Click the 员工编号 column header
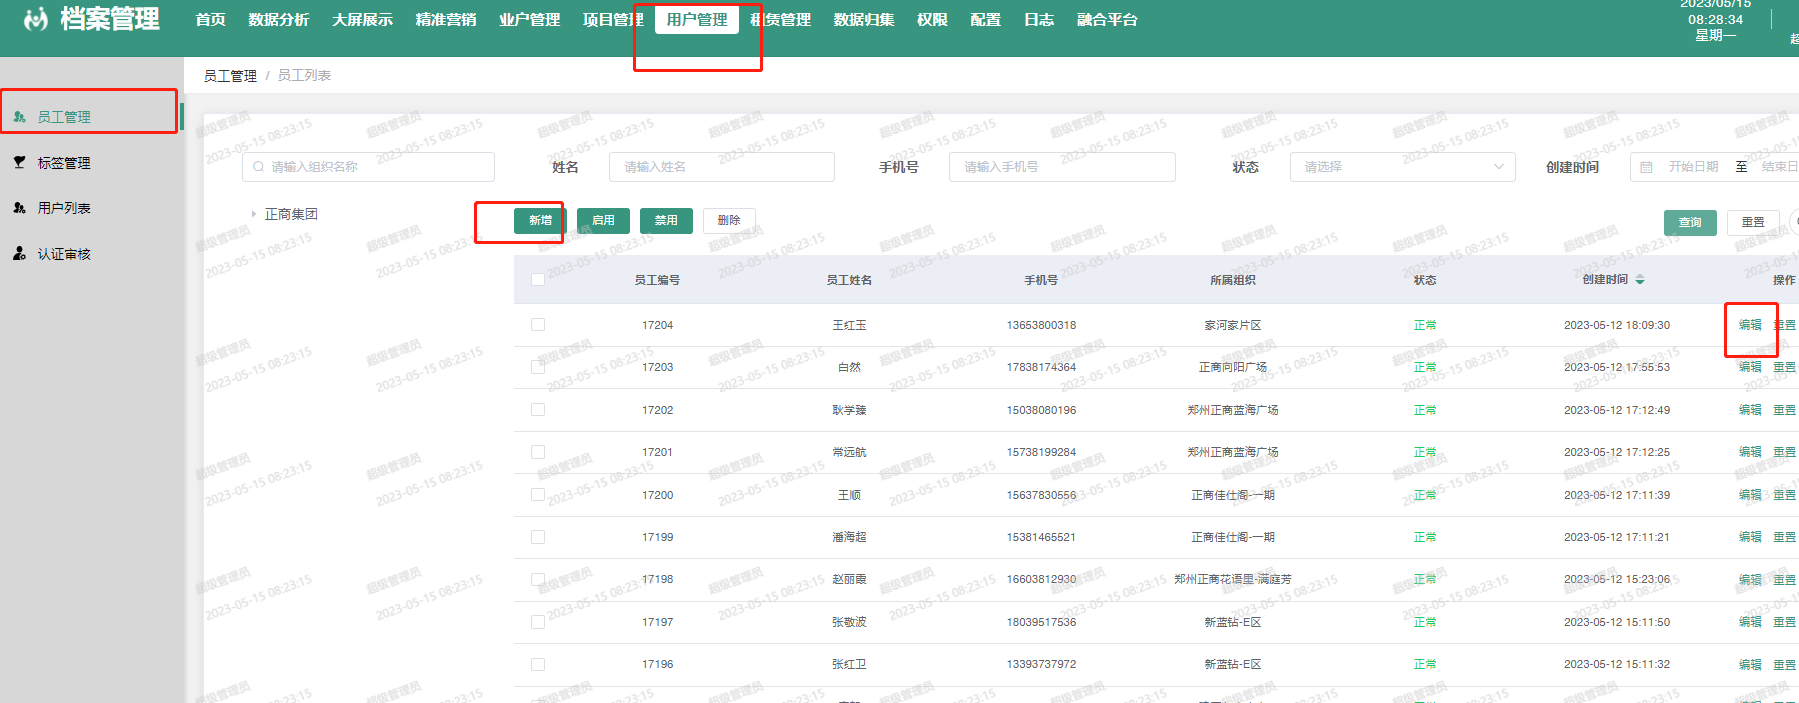This screenshot has height=703, width=1799. (x=657, y=280)
